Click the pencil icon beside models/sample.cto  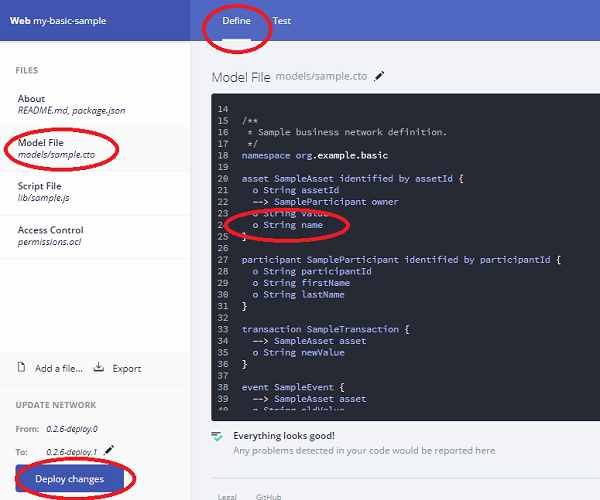(x=379, y=76)
